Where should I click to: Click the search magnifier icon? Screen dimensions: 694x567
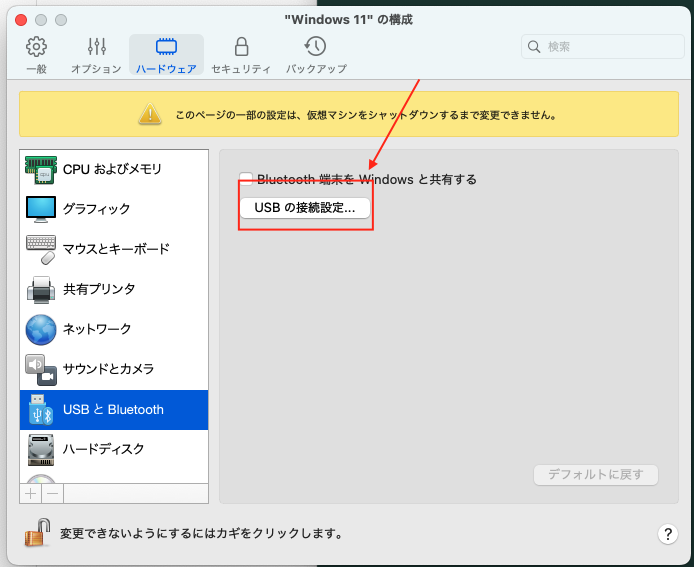534,47
